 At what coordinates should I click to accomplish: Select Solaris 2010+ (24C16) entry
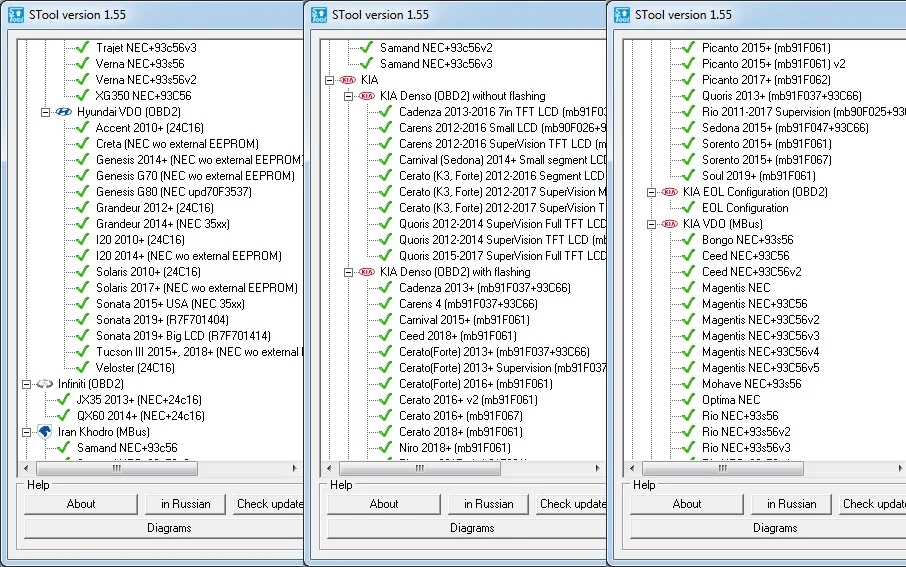coord(148,272)
